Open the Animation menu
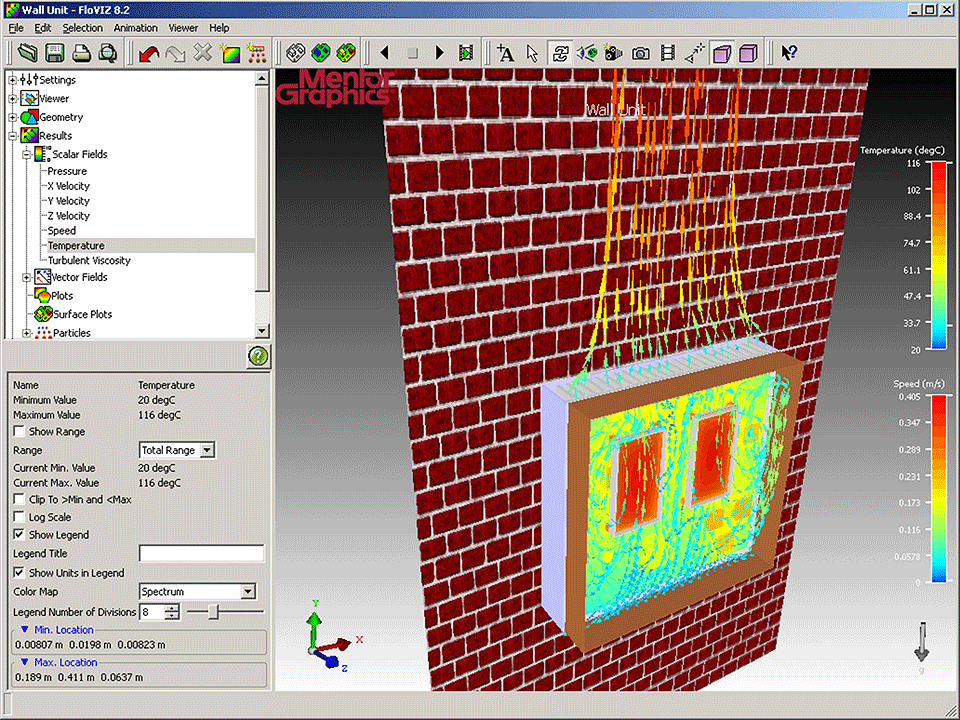960x720 pixels. tap(135, 28)
